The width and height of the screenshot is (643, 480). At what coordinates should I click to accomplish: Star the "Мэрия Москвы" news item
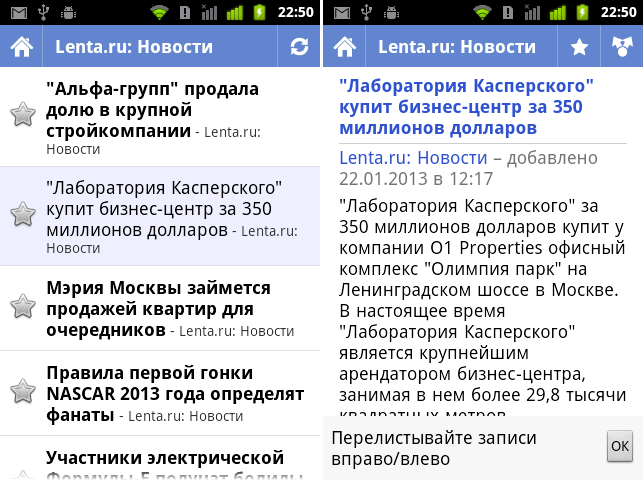(22, 307)
